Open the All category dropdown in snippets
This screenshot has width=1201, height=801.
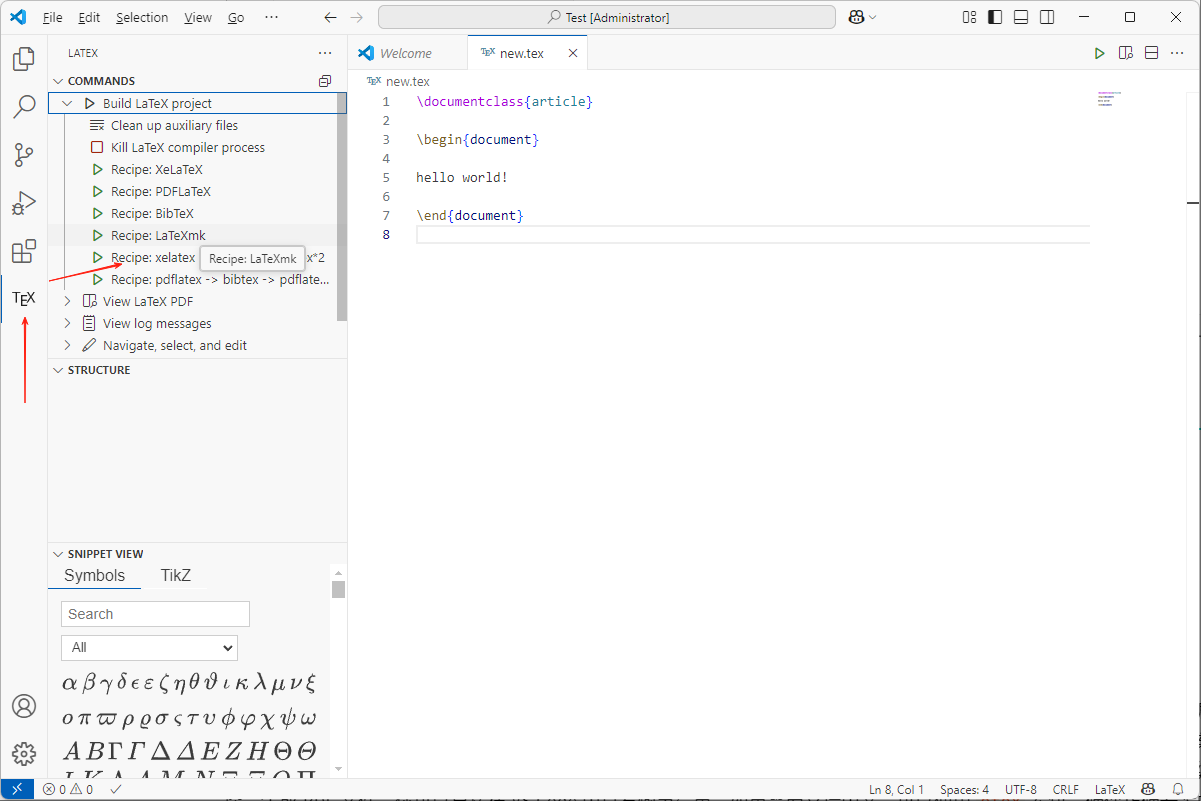point(149,647)
